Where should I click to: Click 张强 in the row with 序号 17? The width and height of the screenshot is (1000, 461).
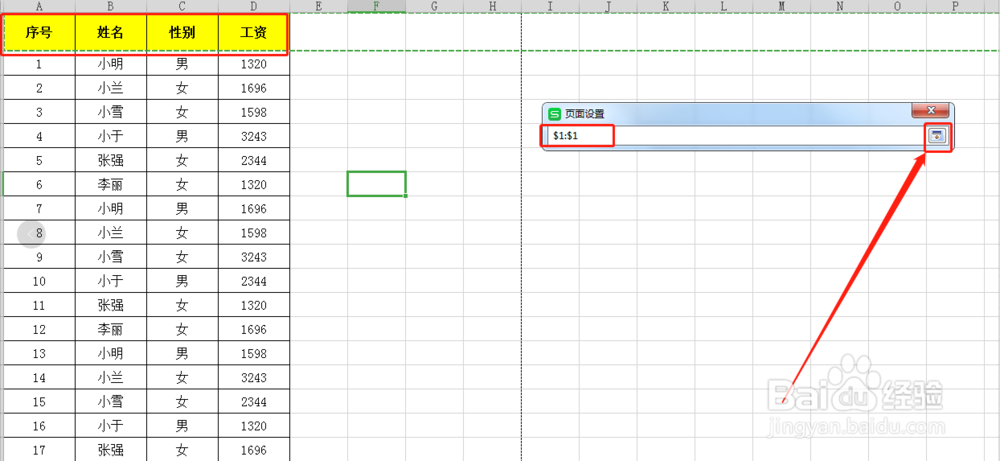click(110, 450)
